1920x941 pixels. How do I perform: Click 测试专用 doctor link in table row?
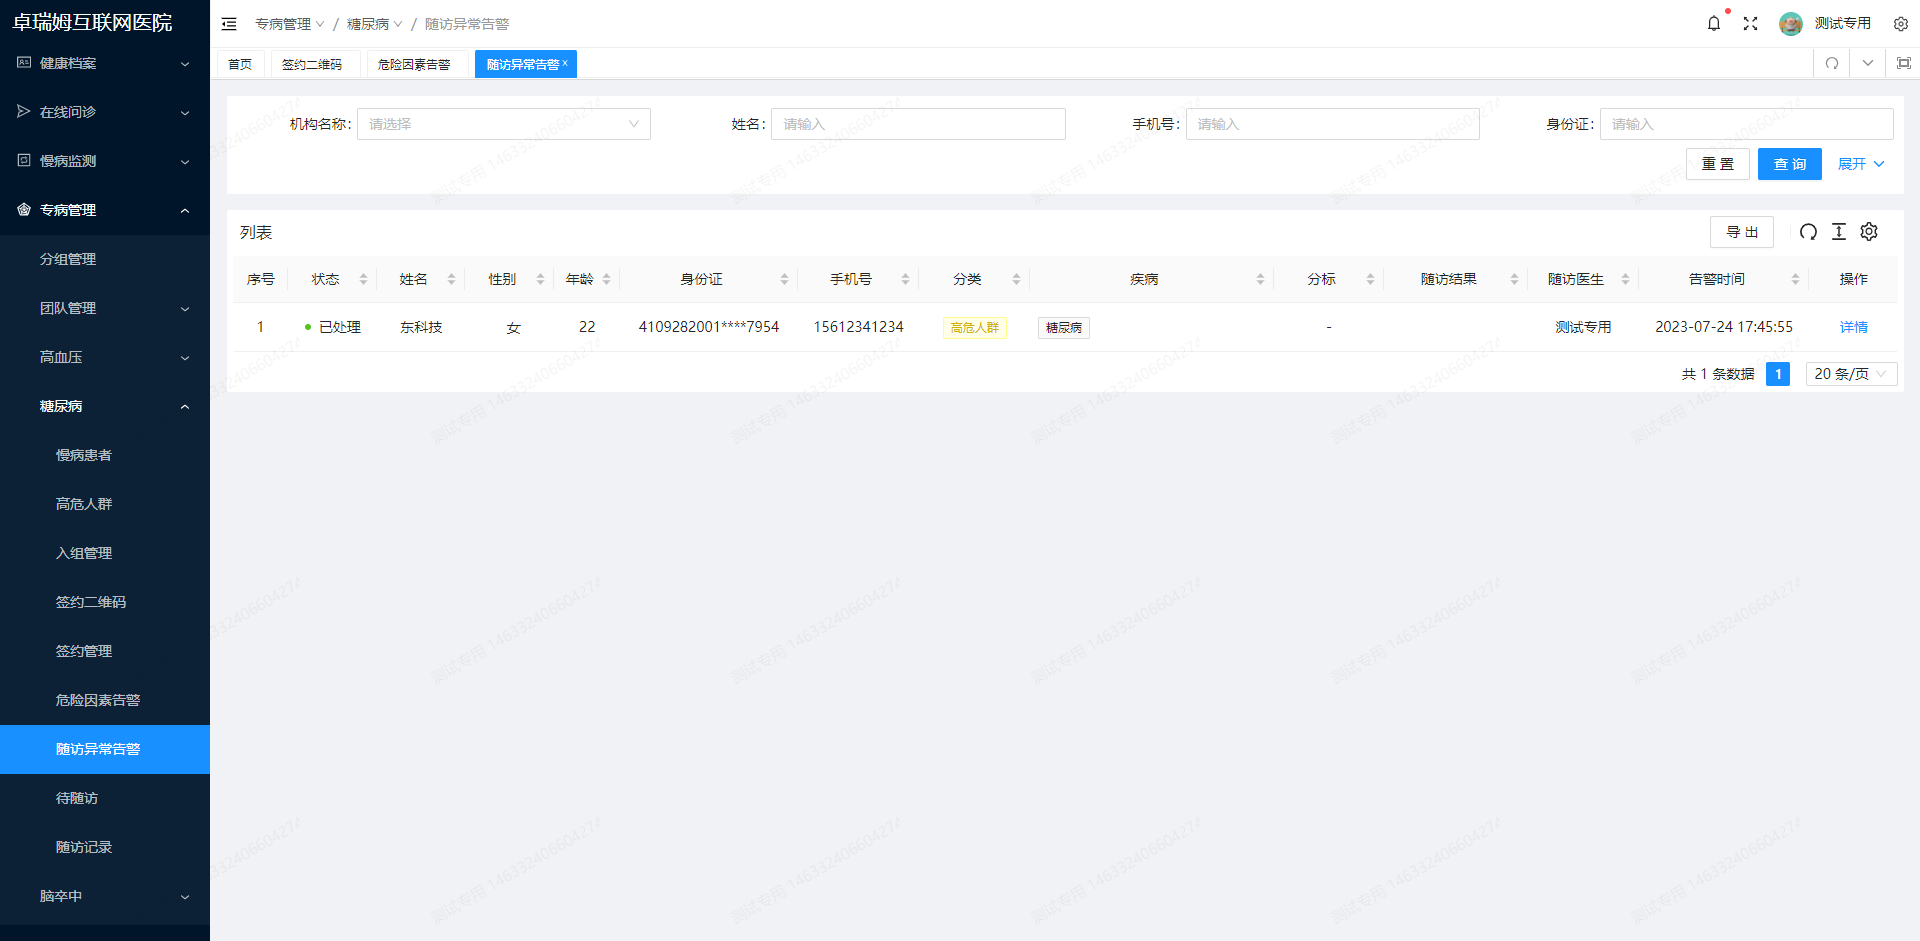[1583, 327]
